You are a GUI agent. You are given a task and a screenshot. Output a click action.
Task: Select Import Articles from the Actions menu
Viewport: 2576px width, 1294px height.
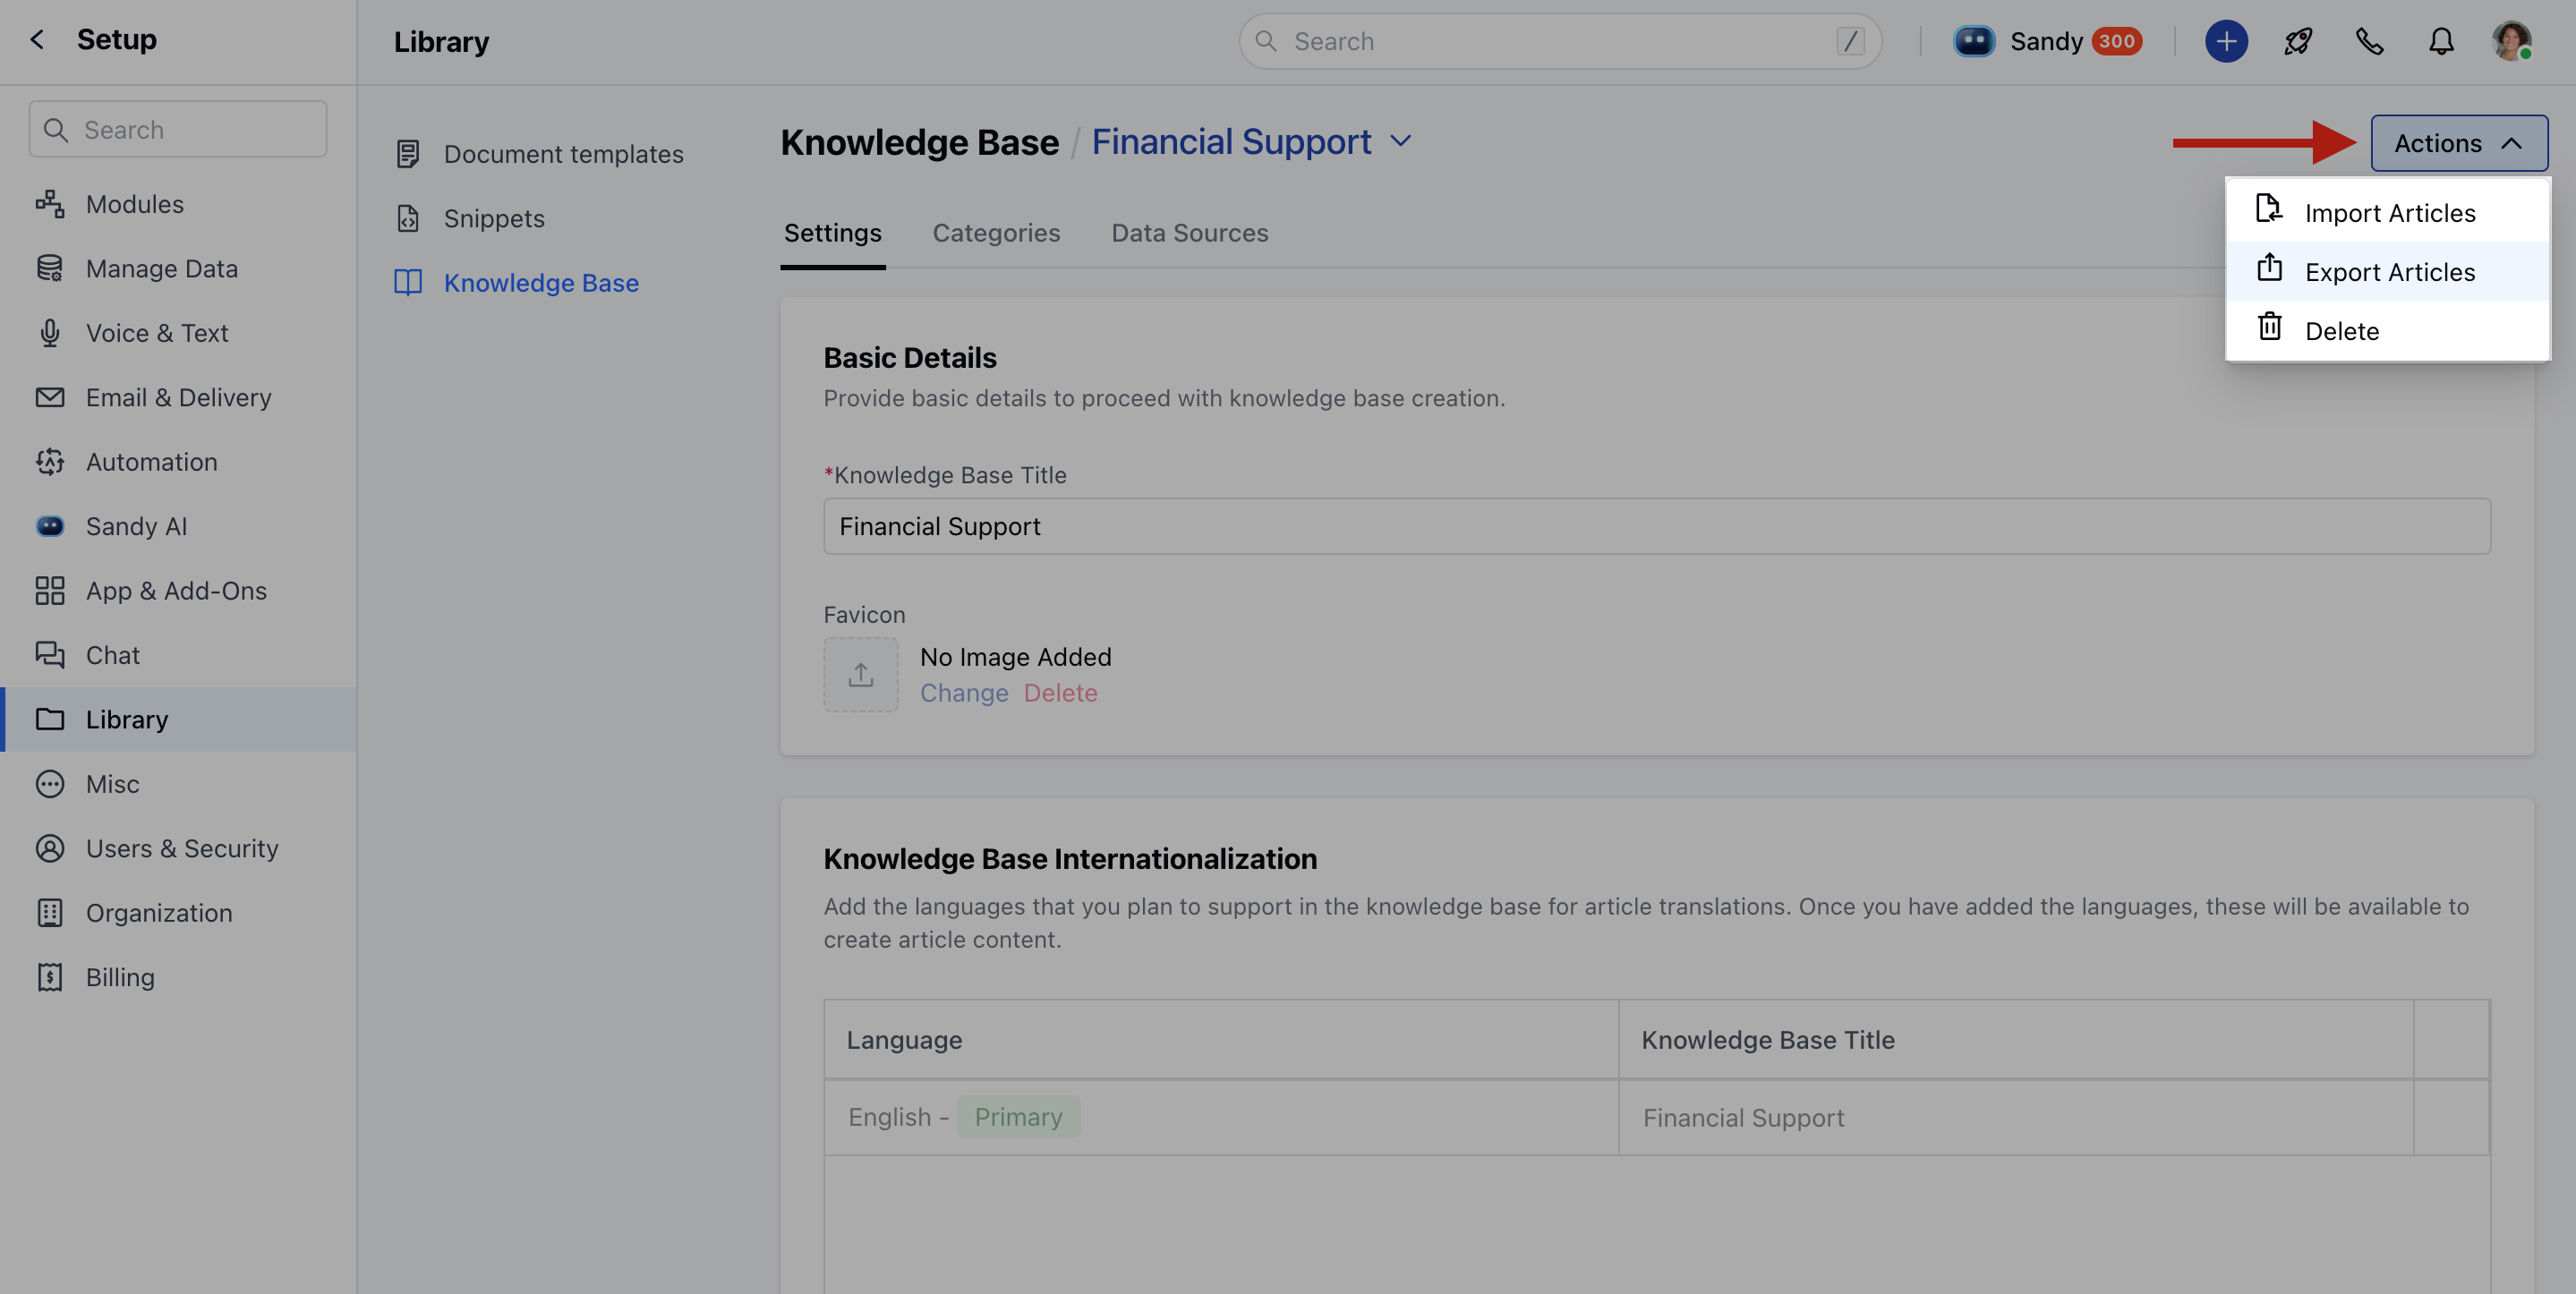click(2389, 213)
